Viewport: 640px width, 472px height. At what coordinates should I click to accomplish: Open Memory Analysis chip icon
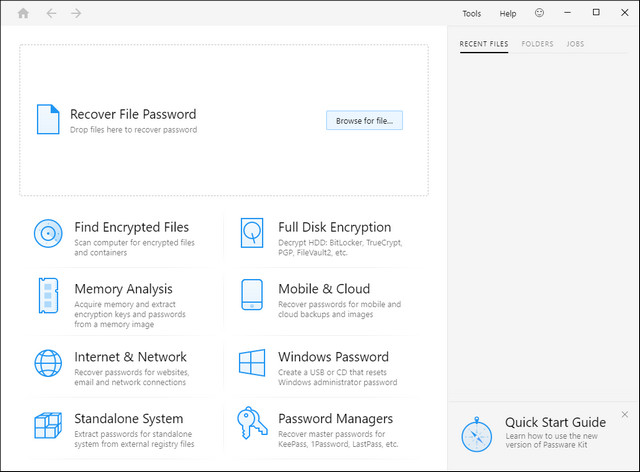coord(48,296)
